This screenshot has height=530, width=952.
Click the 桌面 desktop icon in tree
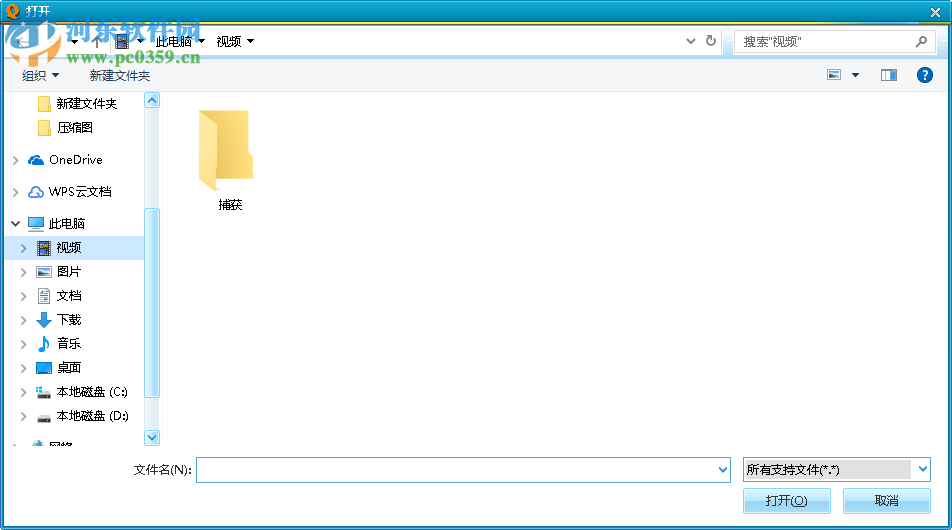tap(44, 368)
